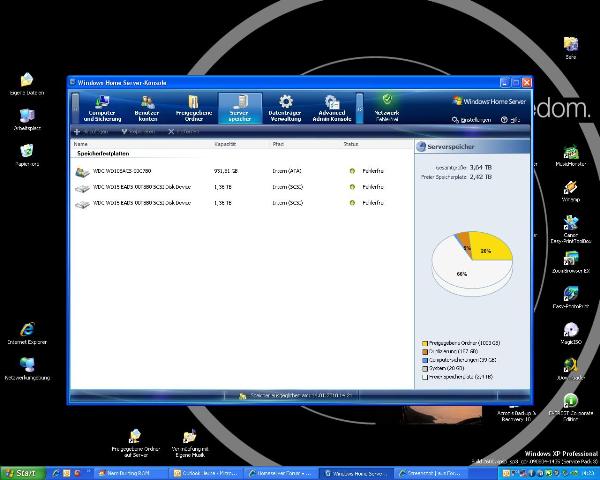Open Hilfe in the console header
This screenshot has height=480, width=600.
click(510, 120)
